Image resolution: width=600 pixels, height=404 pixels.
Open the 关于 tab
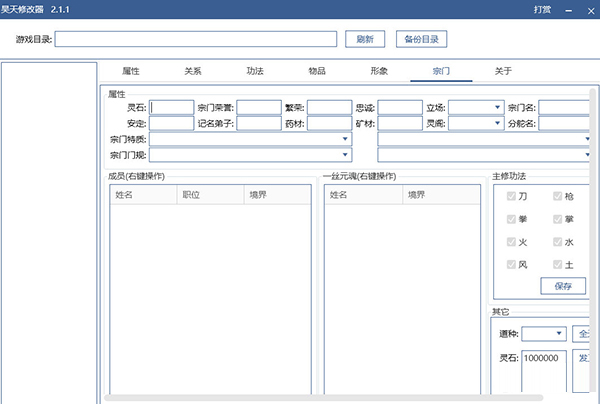pos(503,71)
